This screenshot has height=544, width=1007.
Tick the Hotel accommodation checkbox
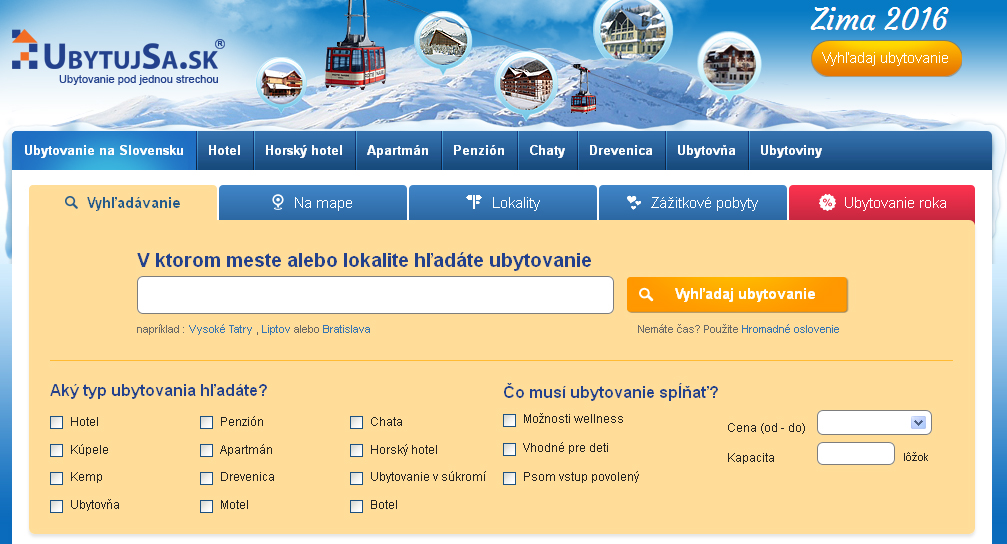tap(57, 422)
